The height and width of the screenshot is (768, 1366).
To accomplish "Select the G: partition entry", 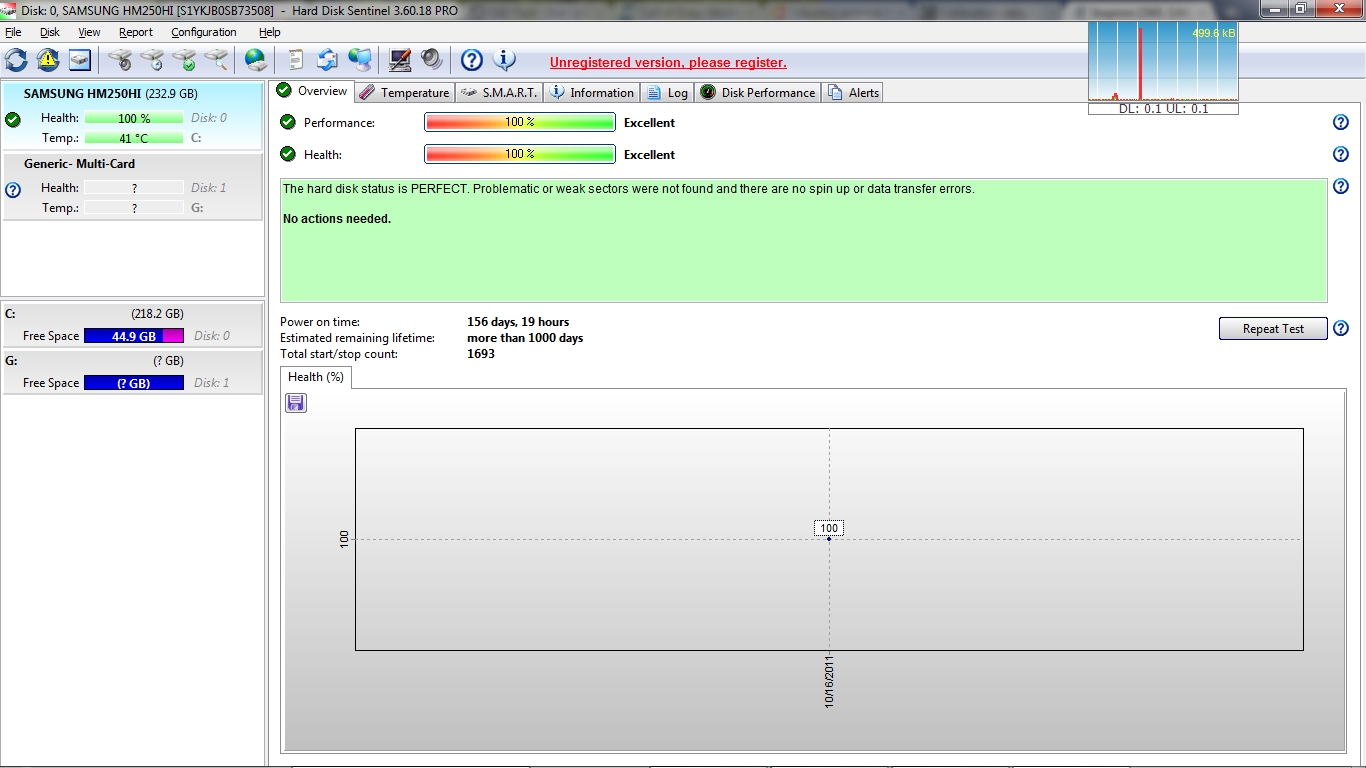I will 133,372.
